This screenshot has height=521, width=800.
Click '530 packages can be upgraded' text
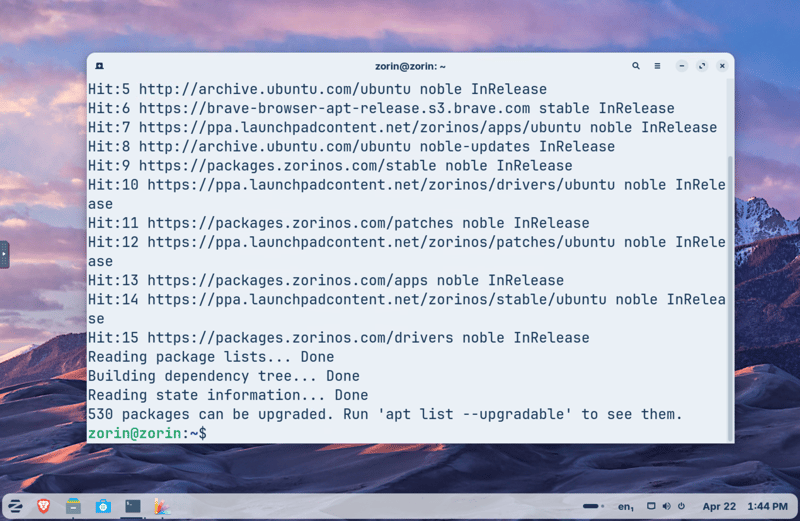click(209, 414)
